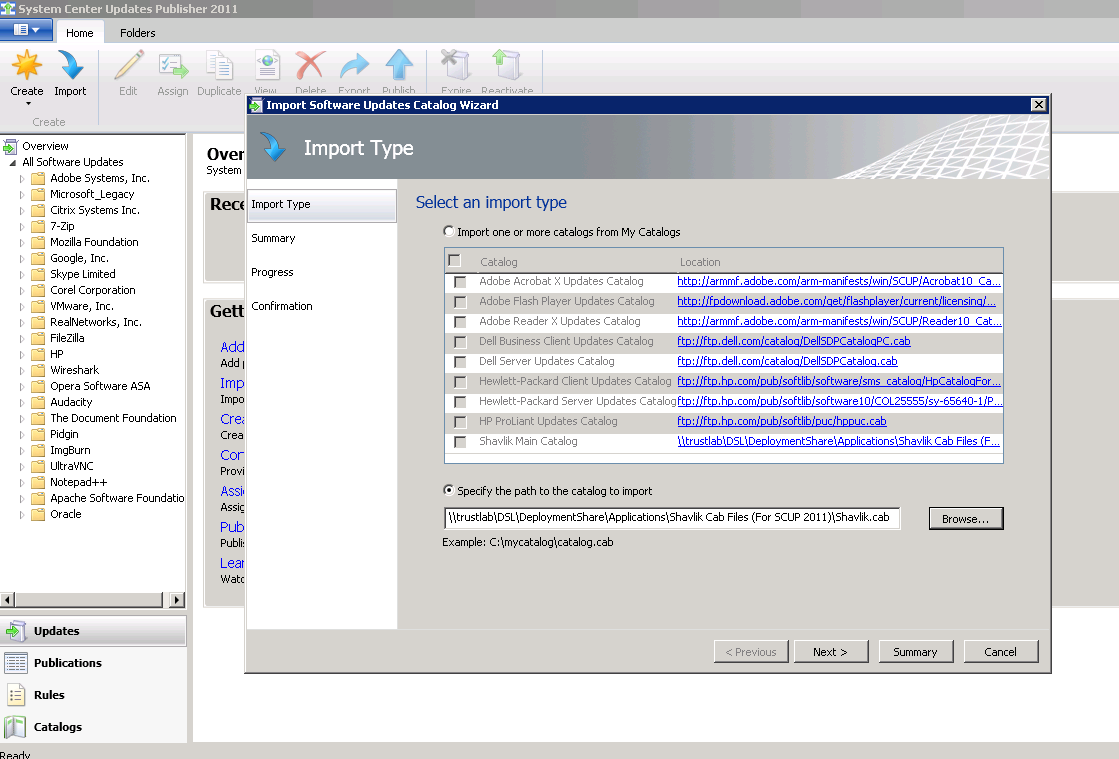This screenshot has height=759, width=1119.
Task: Click the HP folder icon
Action: (x=38, y=355)
